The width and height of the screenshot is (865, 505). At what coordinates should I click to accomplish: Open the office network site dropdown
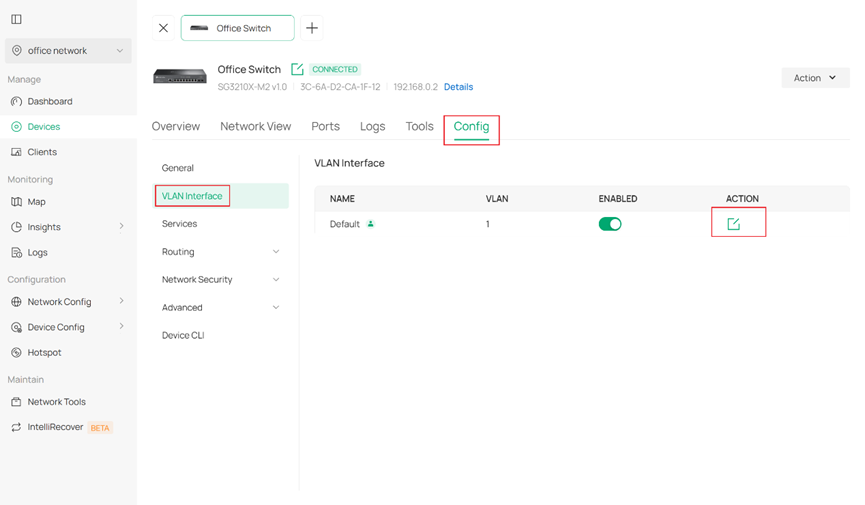click(x=68, y=51)
